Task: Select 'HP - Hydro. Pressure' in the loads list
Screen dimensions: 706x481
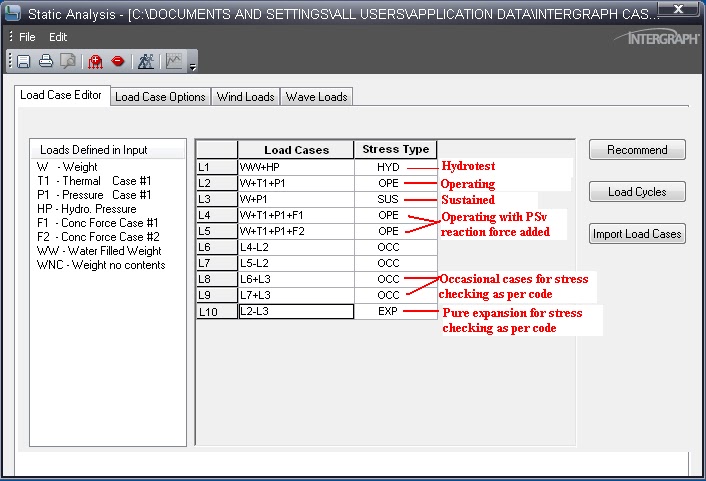Action: 86,209
